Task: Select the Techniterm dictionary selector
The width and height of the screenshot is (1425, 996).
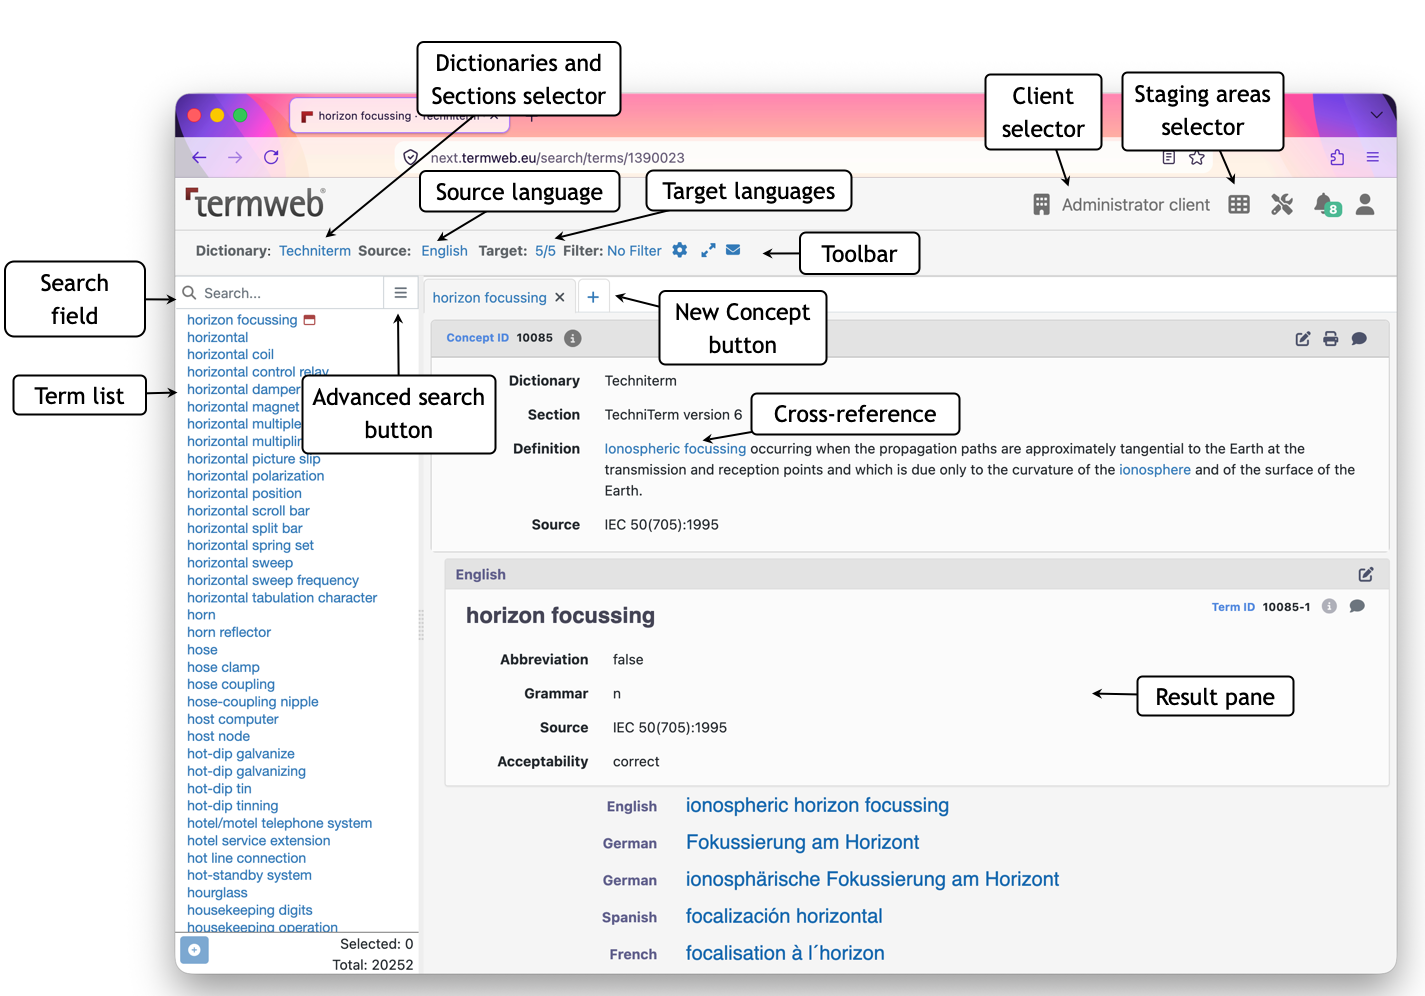Action: [x=315, y=251]
